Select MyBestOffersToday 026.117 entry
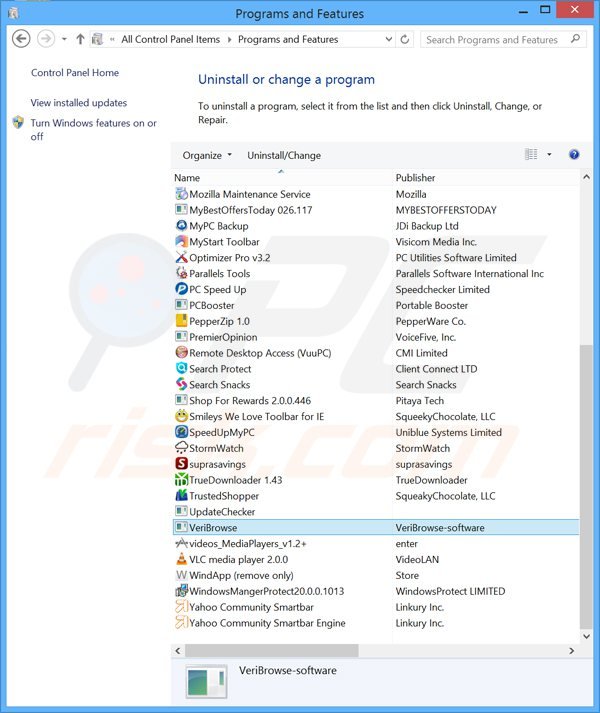 point(251,210)
